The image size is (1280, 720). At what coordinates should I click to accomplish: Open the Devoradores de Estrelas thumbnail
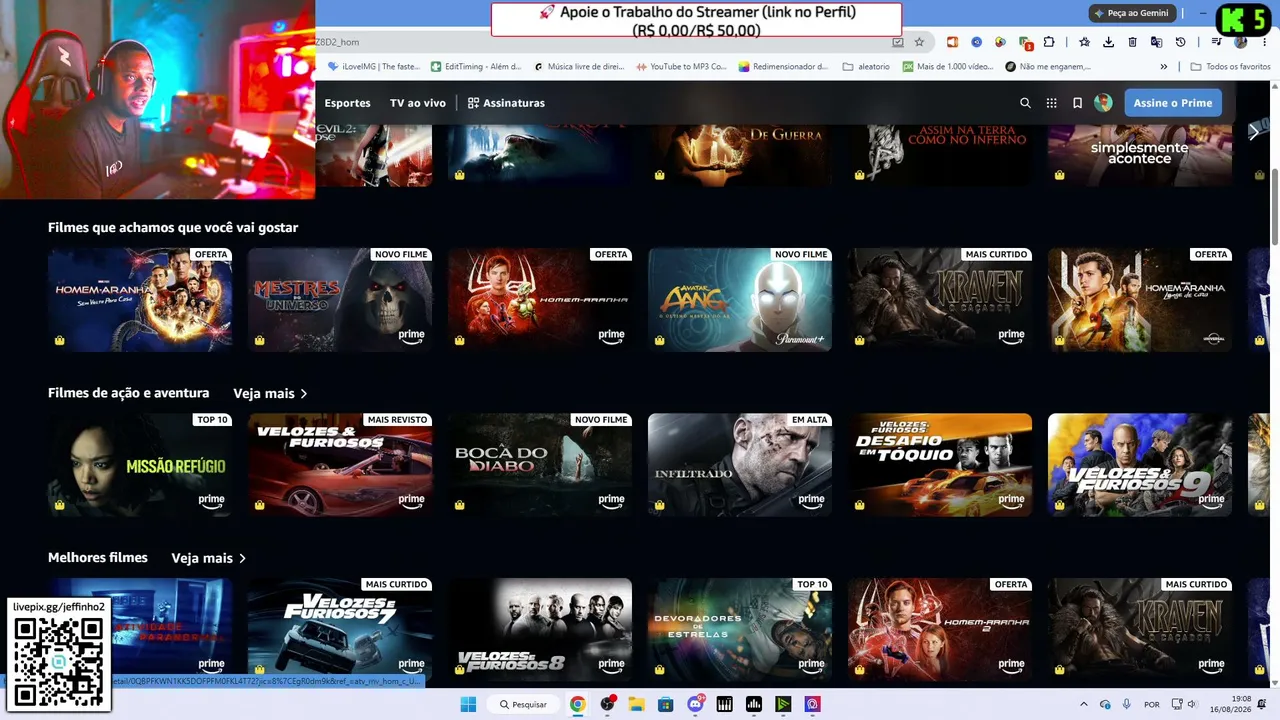point(740,629)
